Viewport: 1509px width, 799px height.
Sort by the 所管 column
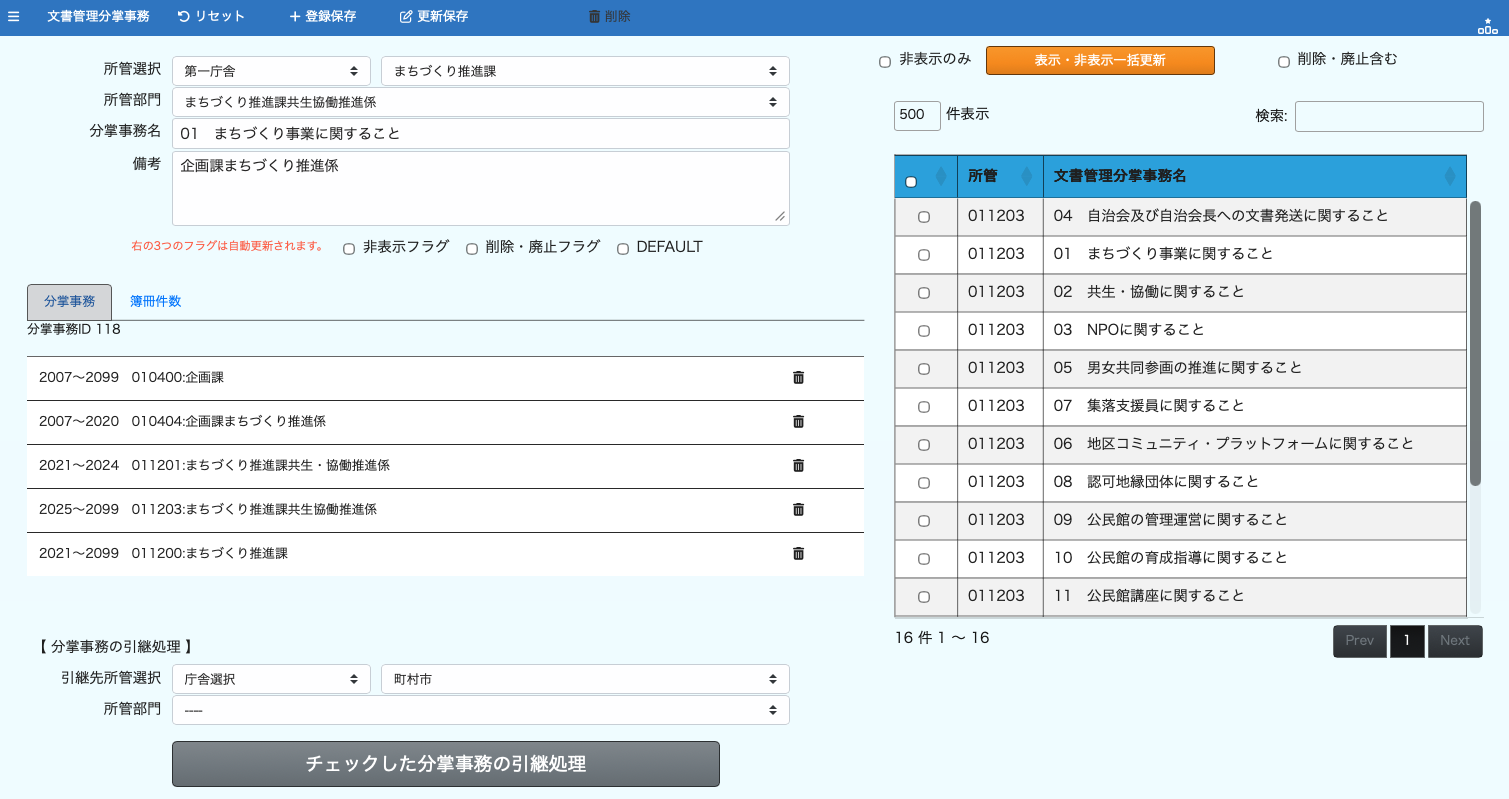[1000, 176]
